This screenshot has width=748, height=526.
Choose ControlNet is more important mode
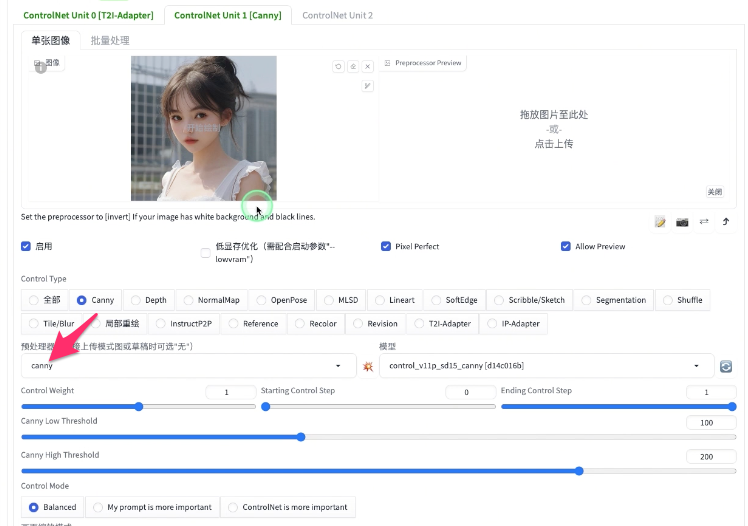[288, 507]
